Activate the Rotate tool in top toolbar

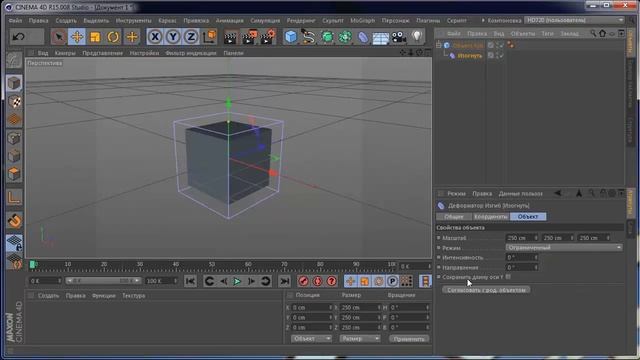click(x=113, y=37)
